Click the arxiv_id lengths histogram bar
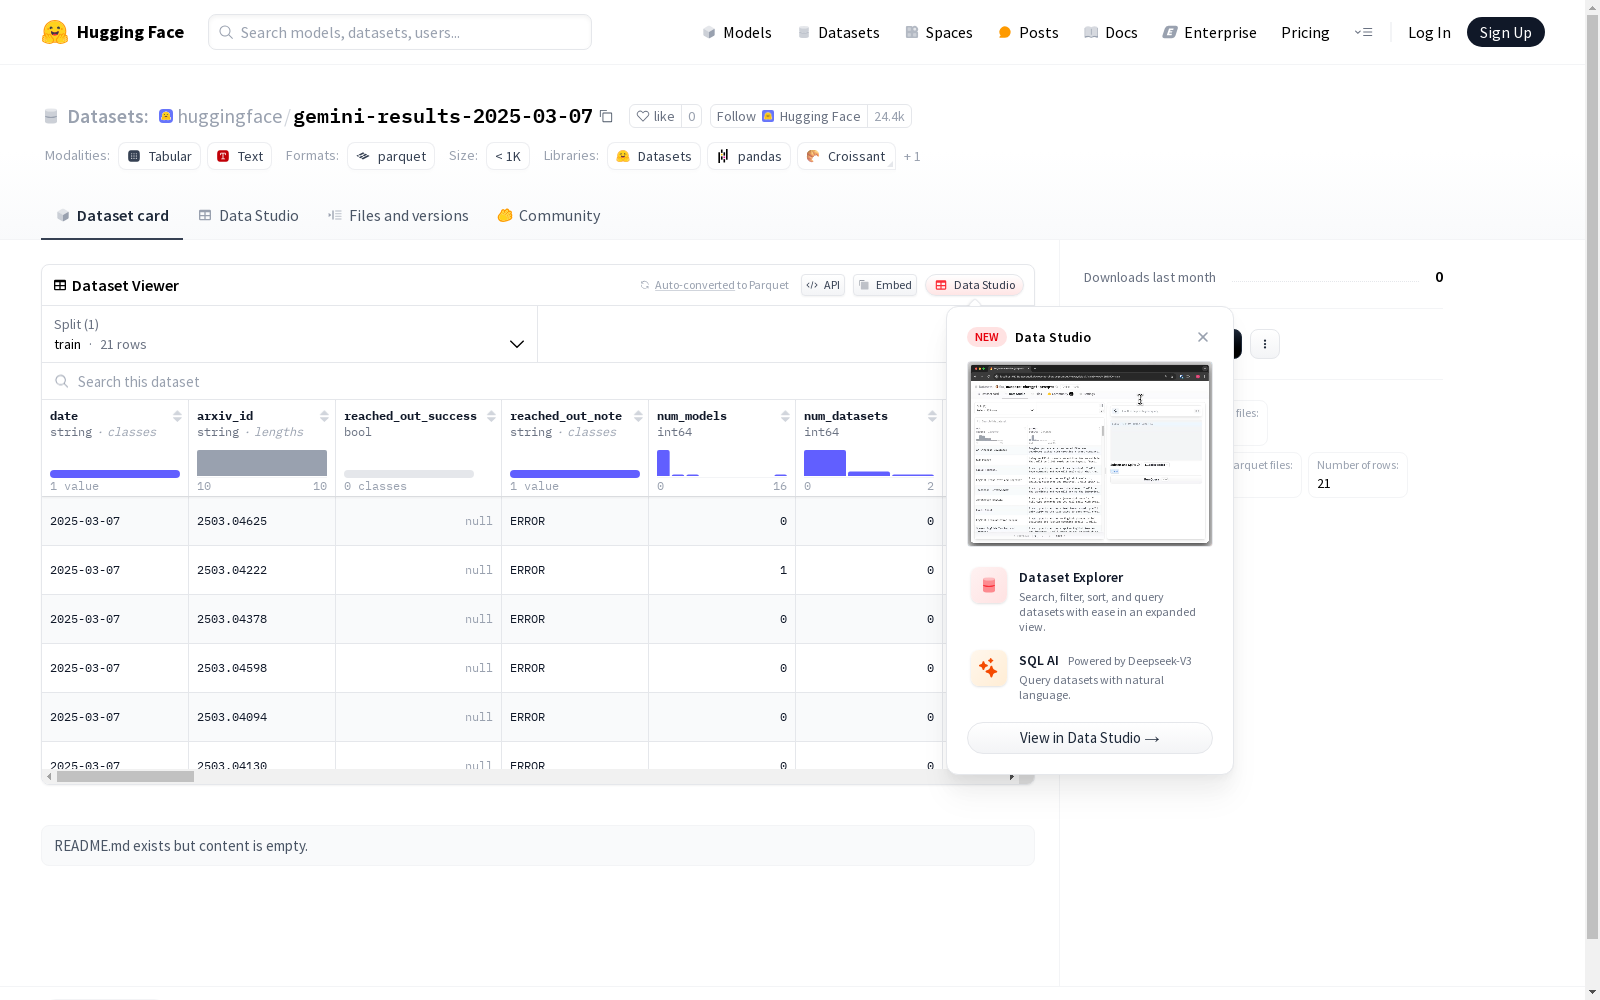This screenshot has width=1600, height=1000. (262, 463)
